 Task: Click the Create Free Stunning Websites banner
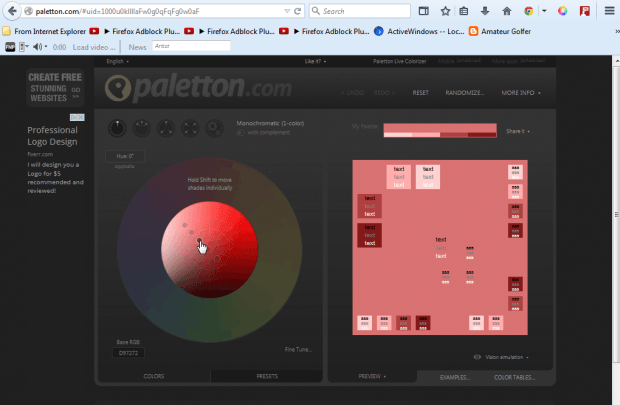coord(55,88)
